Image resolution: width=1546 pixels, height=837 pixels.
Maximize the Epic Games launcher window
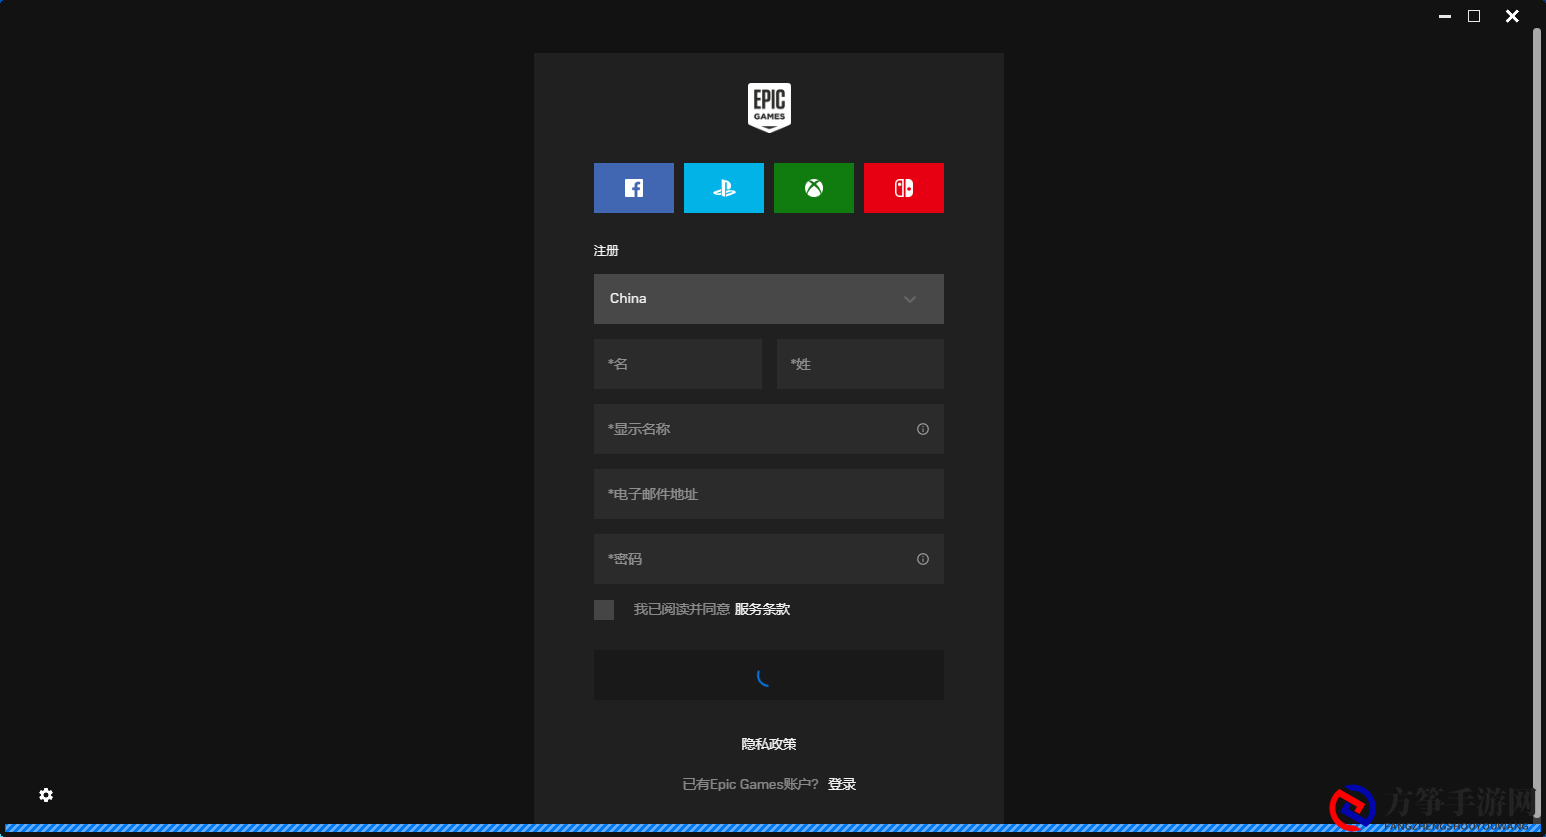click(x=1474, y=16)
